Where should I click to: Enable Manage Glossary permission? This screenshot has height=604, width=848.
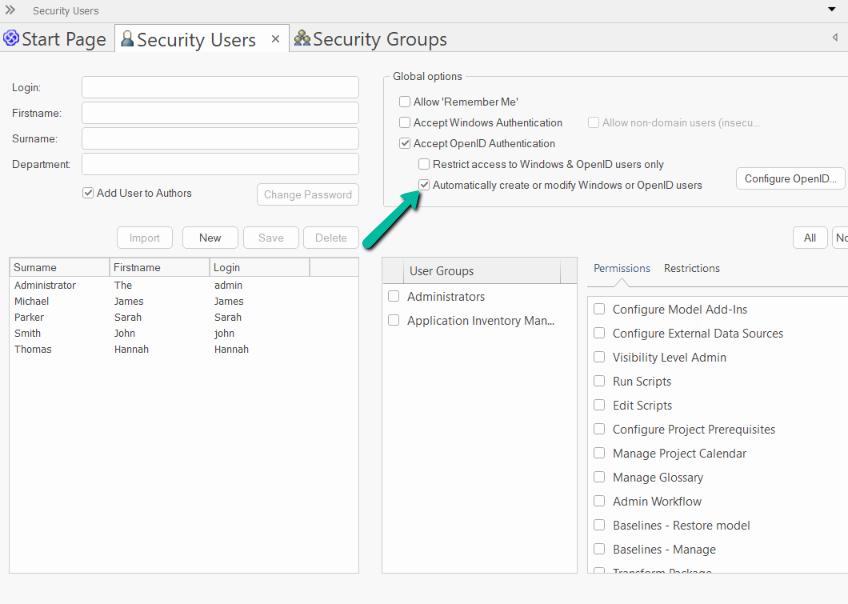click(x=599, y=477)
